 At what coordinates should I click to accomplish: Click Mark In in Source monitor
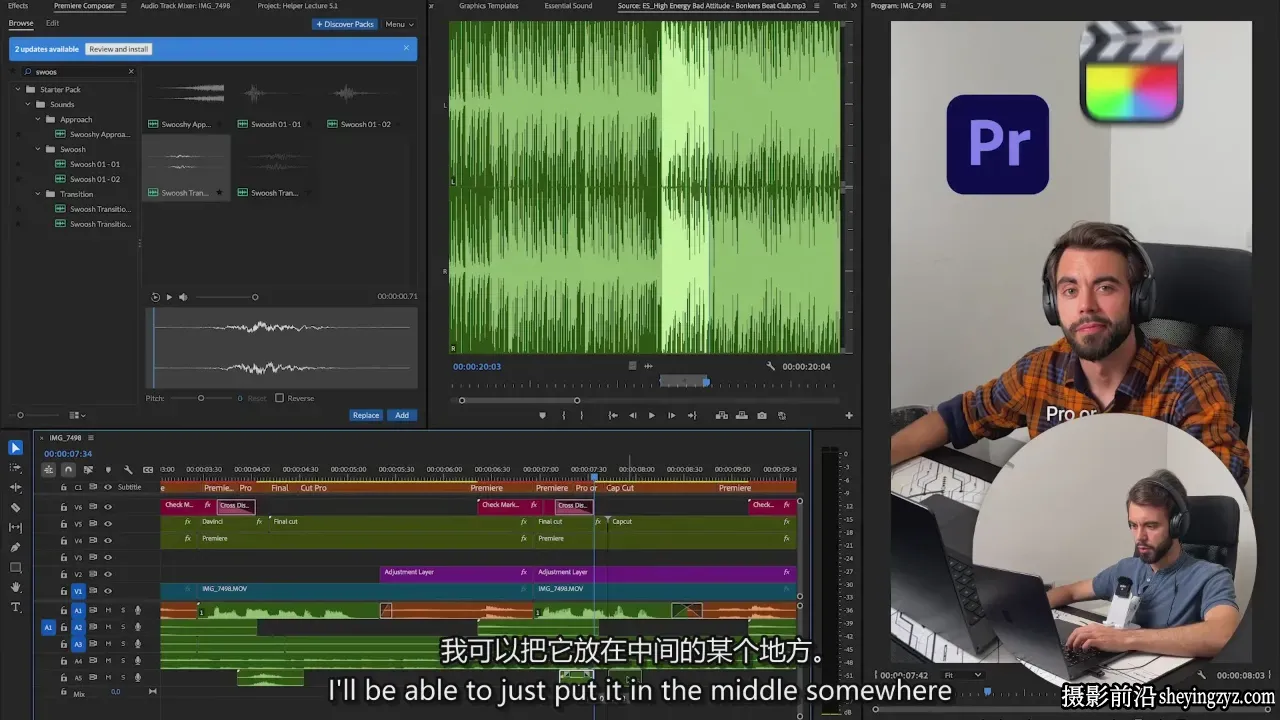[564, 415]
